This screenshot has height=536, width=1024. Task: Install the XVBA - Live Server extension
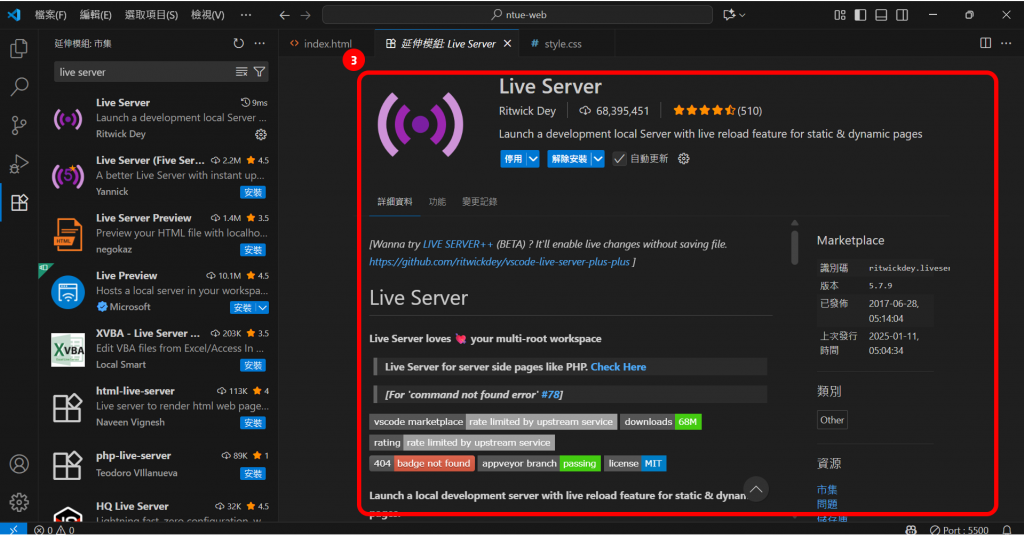(253, 365)
